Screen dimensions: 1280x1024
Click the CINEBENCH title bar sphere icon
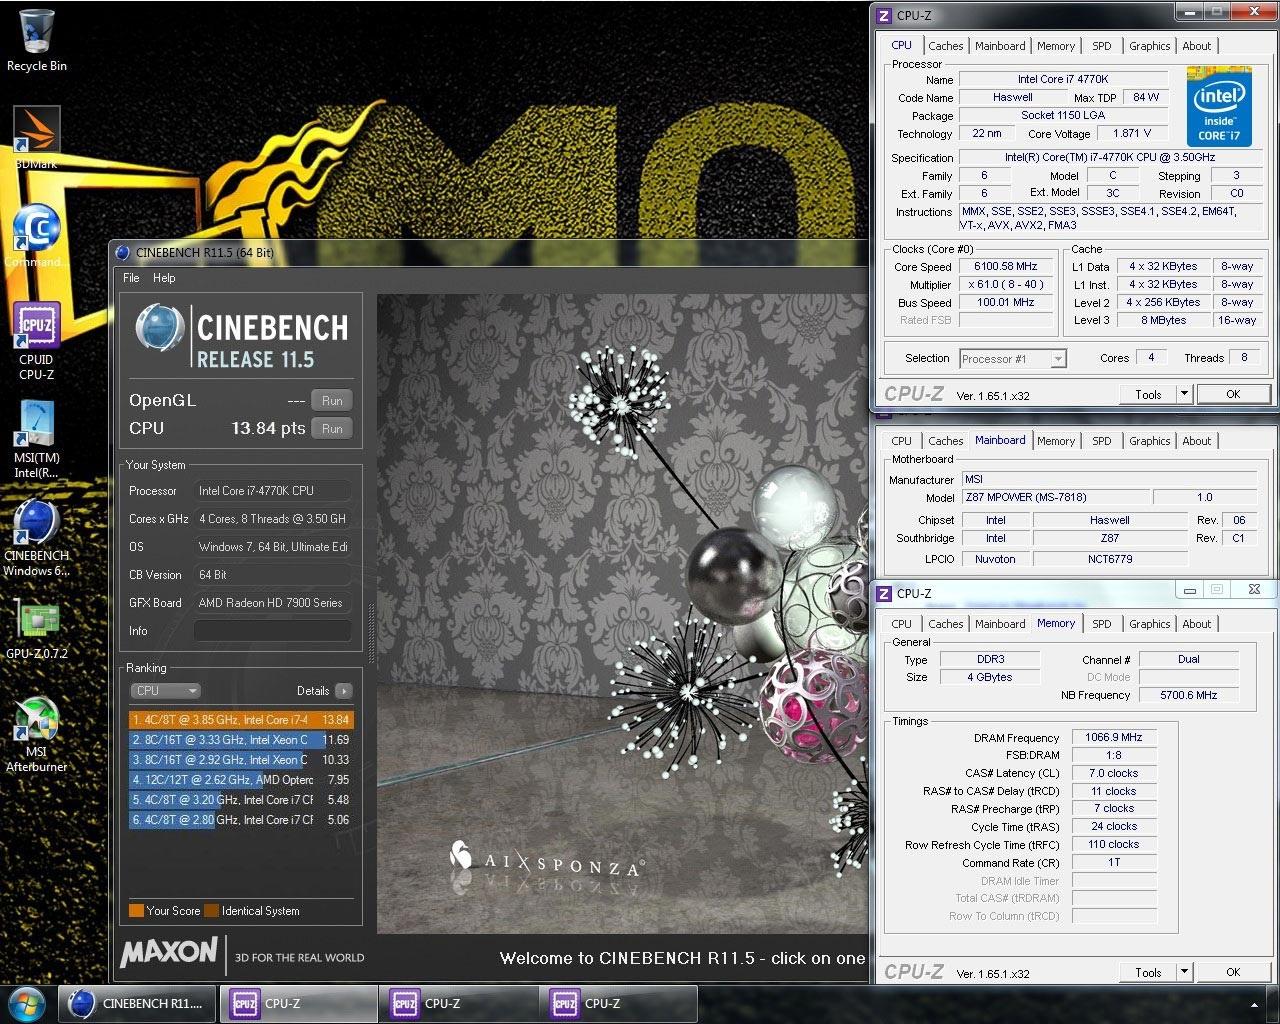point(122,253)
